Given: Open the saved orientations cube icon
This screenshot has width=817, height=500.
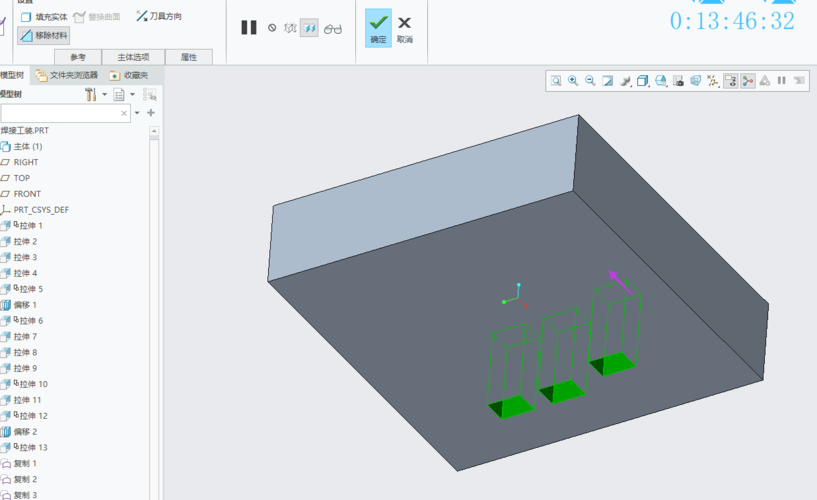Looking at the screenshot, I should point(643,81).
